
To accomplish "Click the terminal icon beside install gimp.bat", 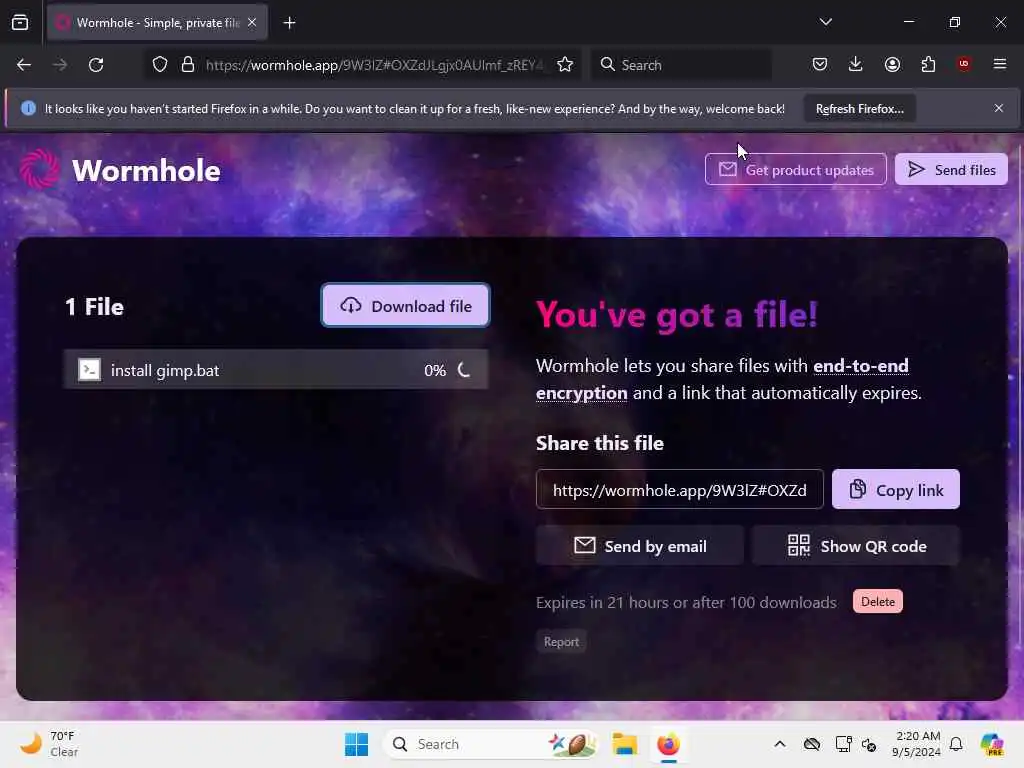I will pos(89,370).
